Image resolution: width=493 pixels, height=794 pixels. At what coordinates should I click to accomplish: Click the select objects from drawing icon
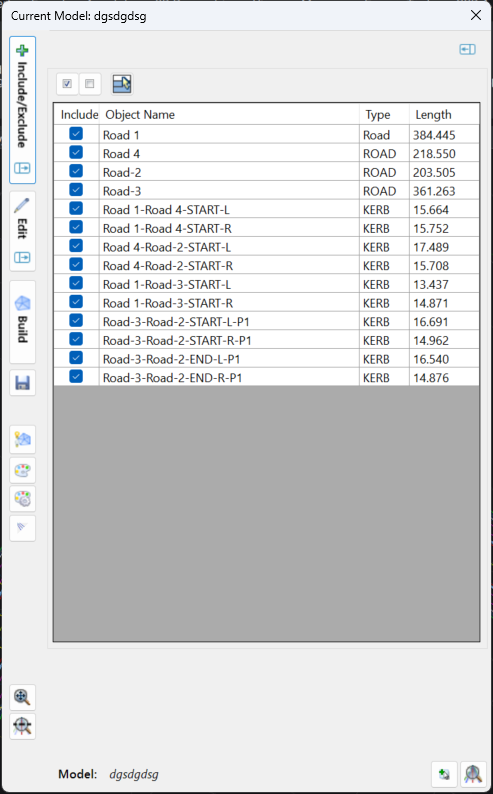click(122, 84)
